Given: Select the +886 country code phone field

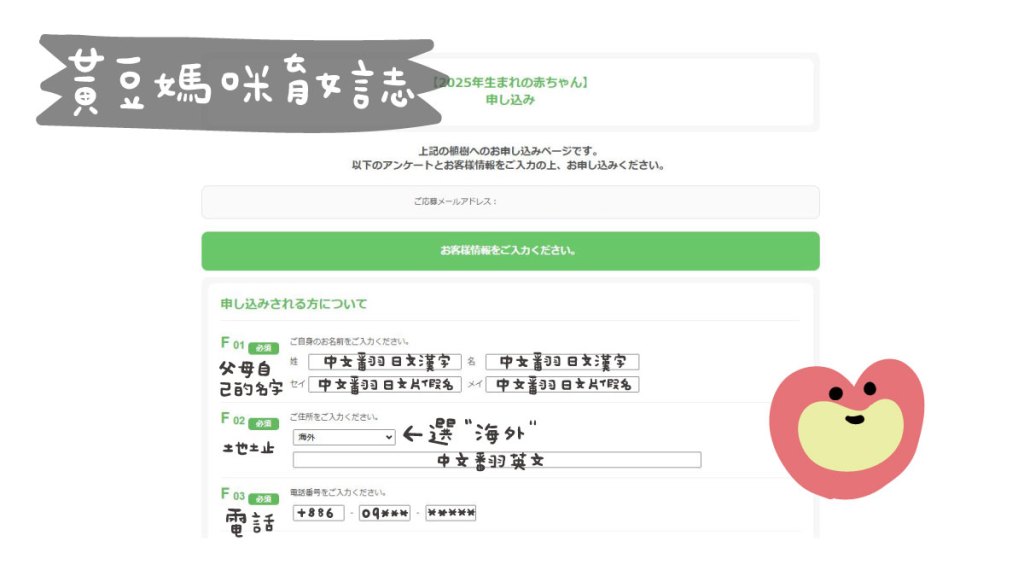Looking at the screenshot, I should tap(319, 513).
